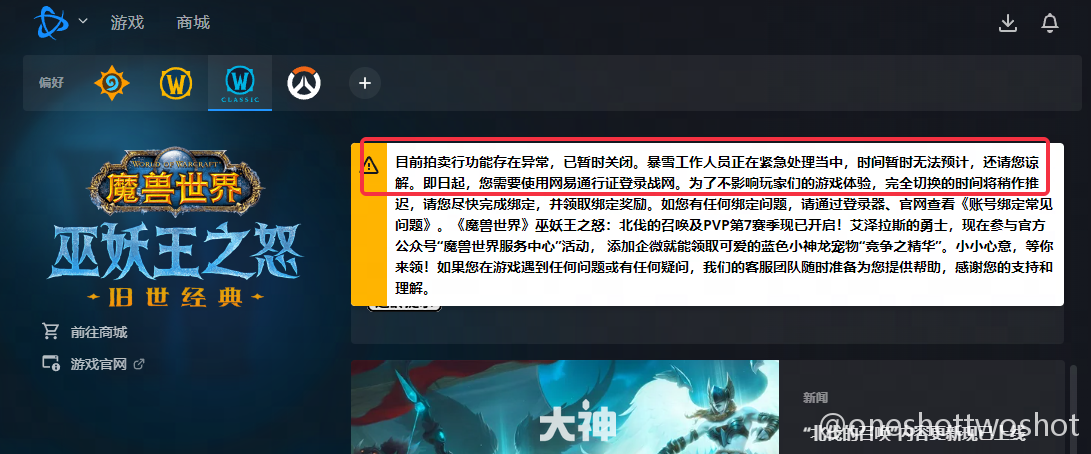Open the 游戏 tab

tap(127, 23)
